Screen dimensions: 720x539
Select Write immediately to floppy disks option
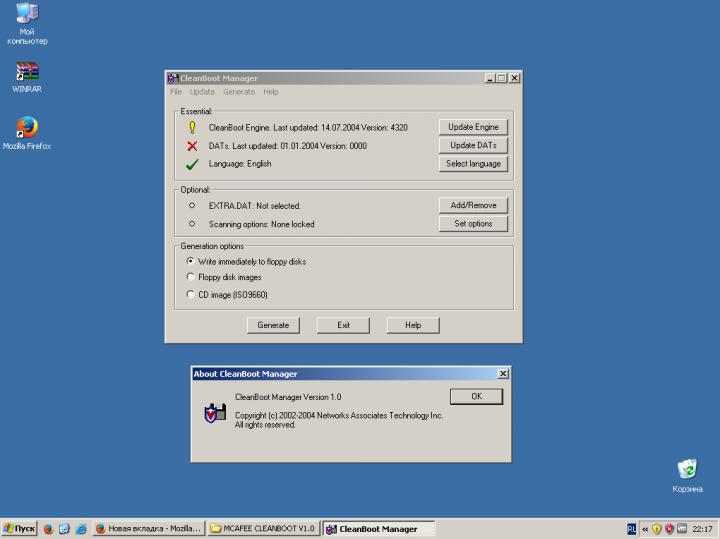click(x=191, y=261)
